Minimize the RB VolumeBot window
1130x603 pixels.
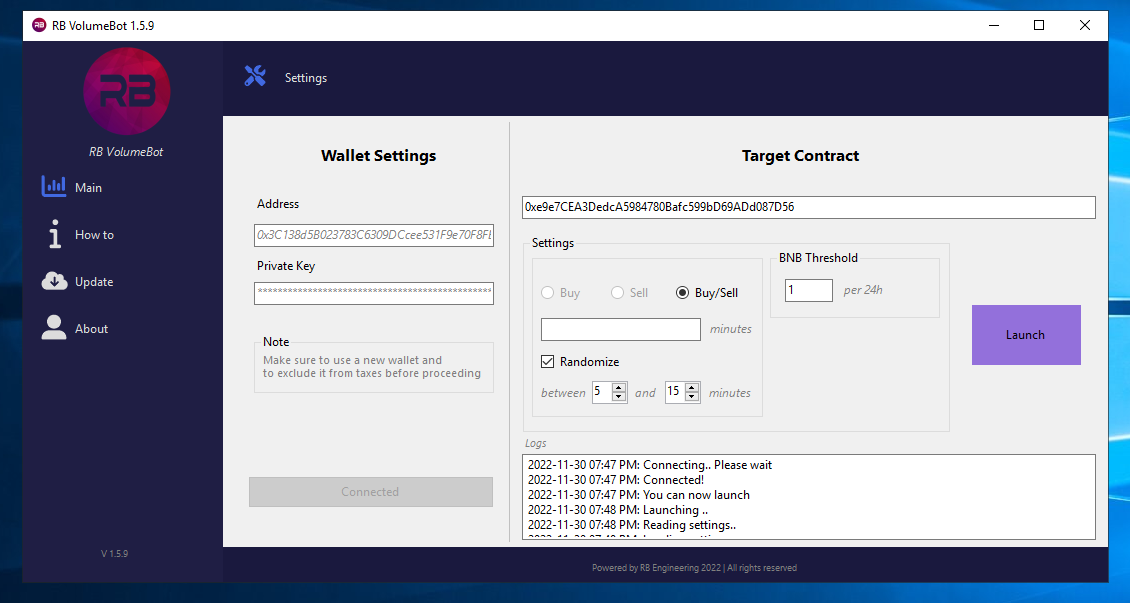994,25
